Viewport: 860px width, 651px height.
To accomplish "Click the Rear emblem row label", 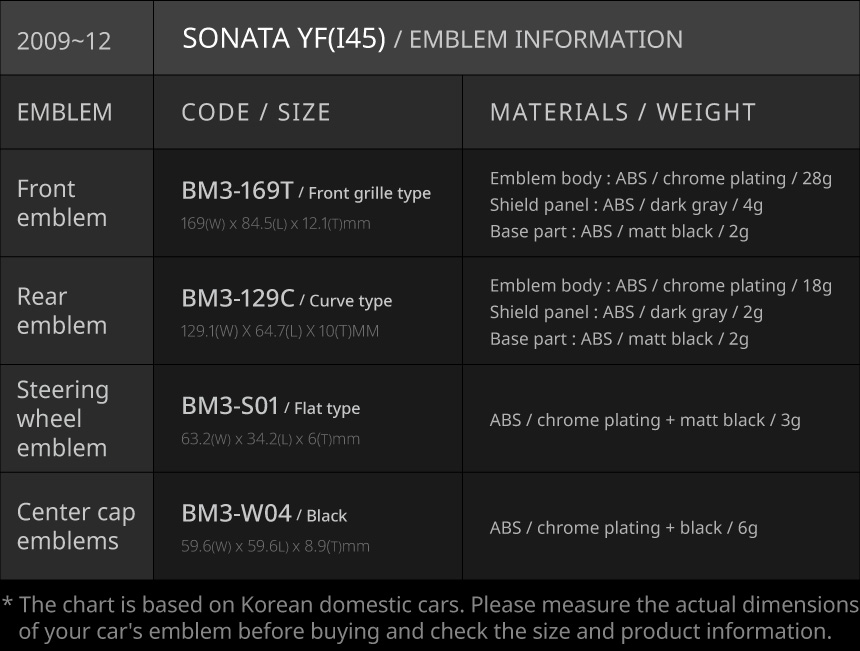I will pyautogui.click(x=62, y=311).
